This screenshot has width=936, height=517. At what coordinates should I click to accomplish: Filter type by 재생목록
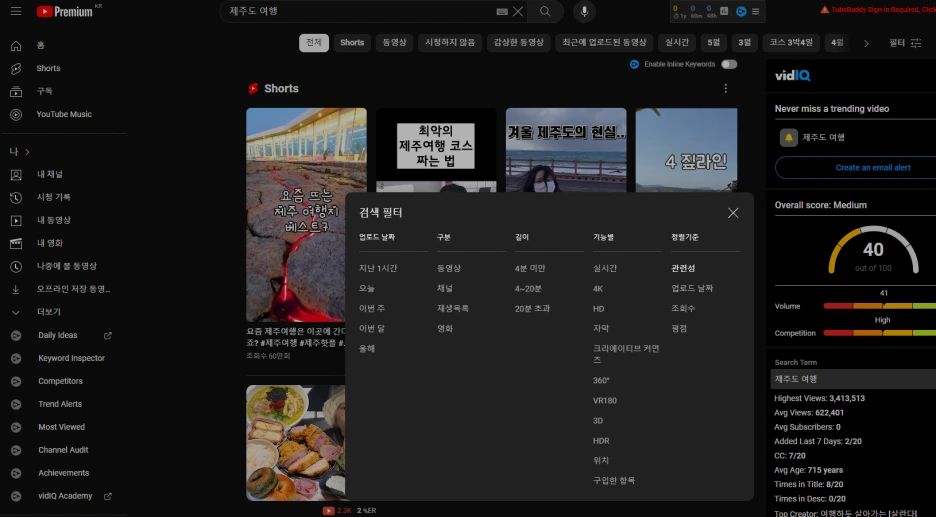[452, 309]
